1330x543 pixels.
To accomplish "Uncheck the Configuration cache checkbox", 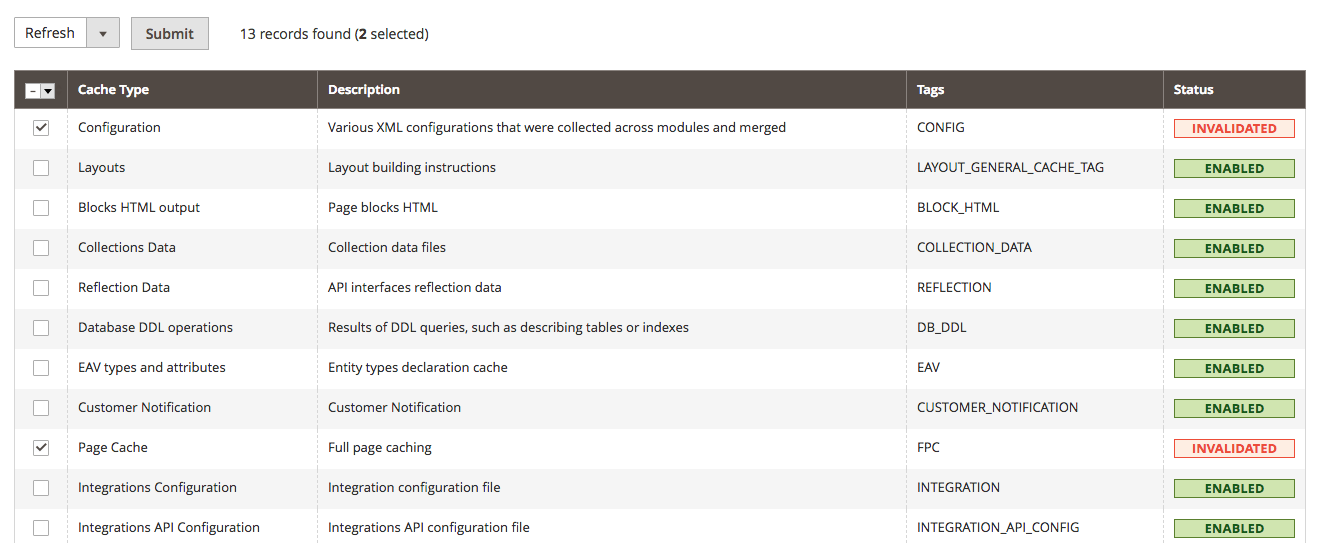I will (x=41, y=128).
